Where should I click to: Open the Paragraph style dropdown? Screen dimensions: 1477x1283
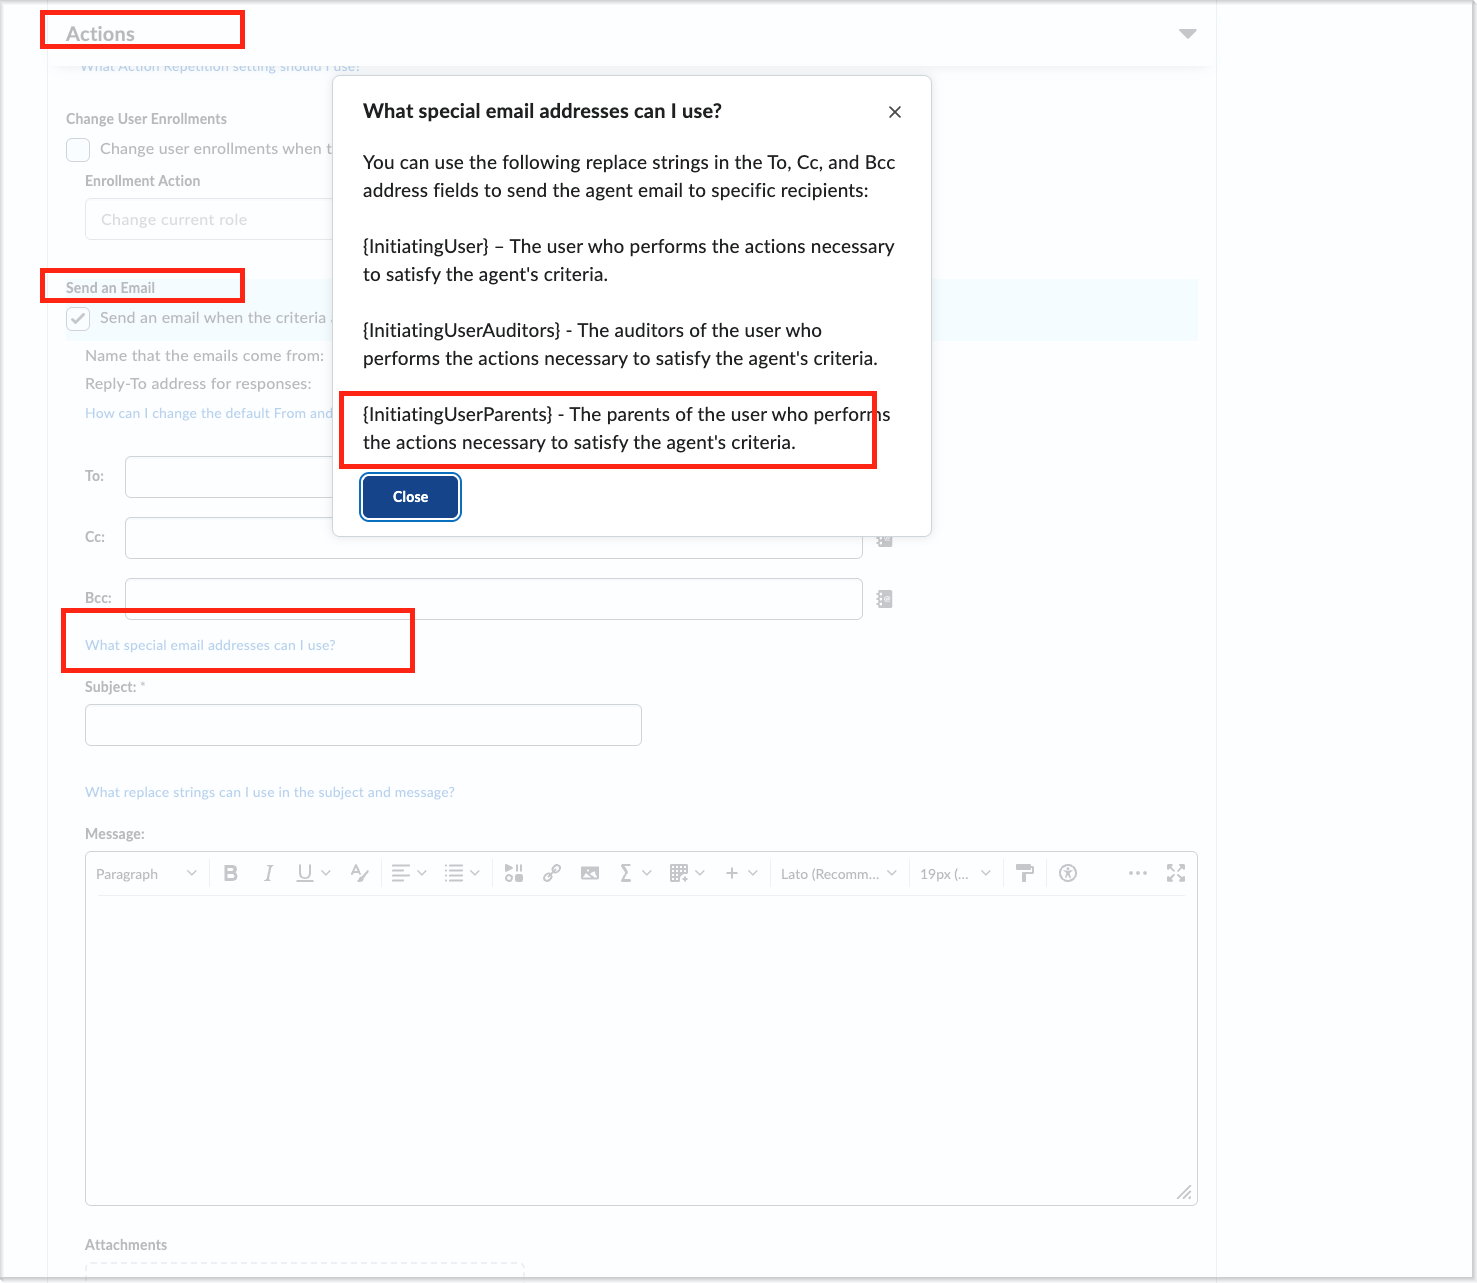(145, 872)
